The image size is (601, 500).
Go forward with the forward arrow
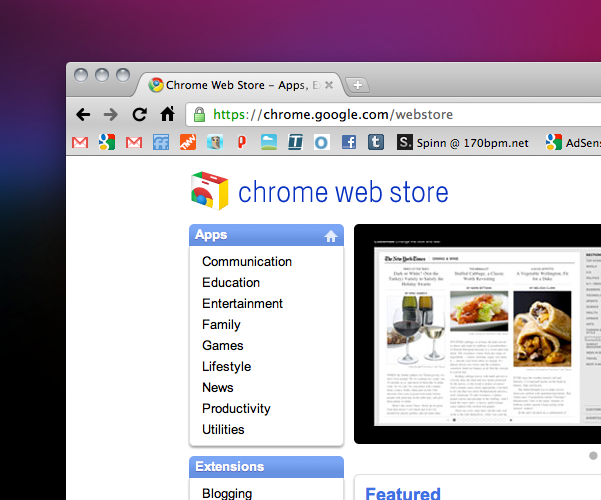tap(111, 115)
